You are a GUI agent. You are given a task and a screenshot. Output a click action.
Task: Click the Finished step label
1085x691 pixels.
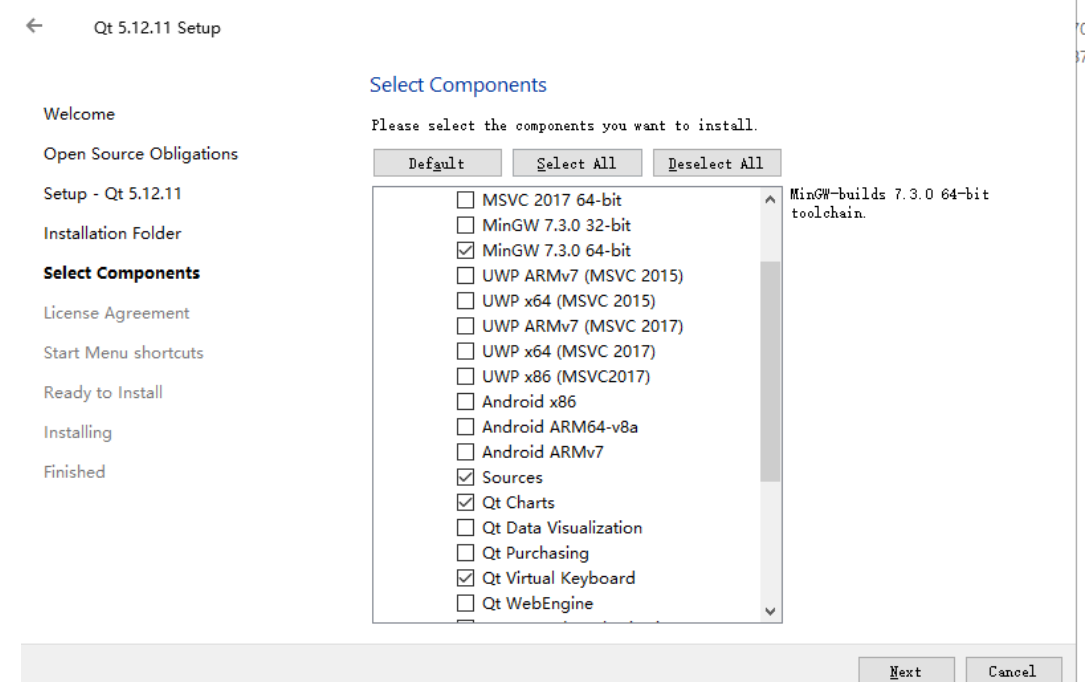[x=74, y=472]
